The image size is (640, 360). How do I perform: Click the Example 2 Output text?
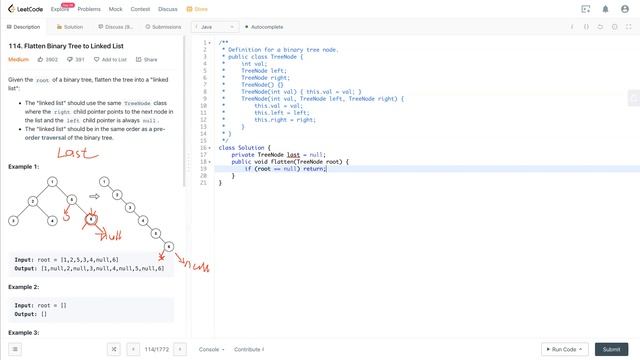point(31,314)
